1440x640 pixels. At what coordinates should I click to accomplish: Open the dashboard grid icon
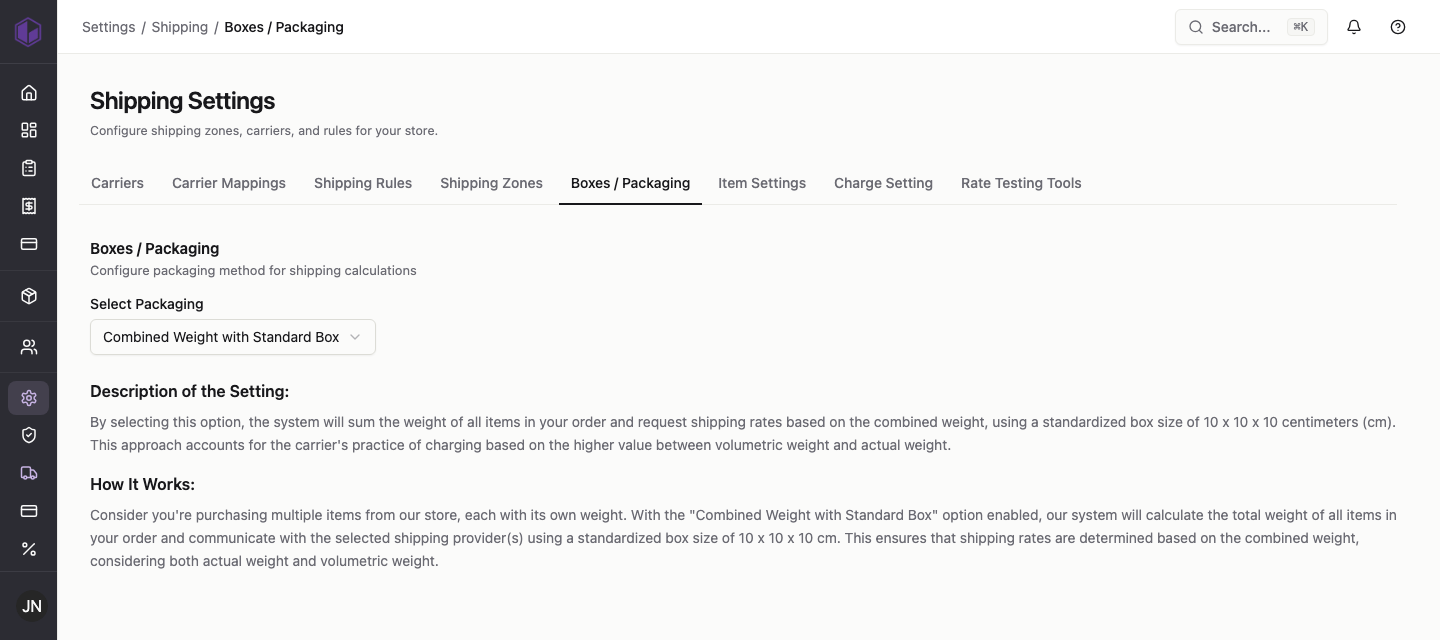tap(29, 130)
